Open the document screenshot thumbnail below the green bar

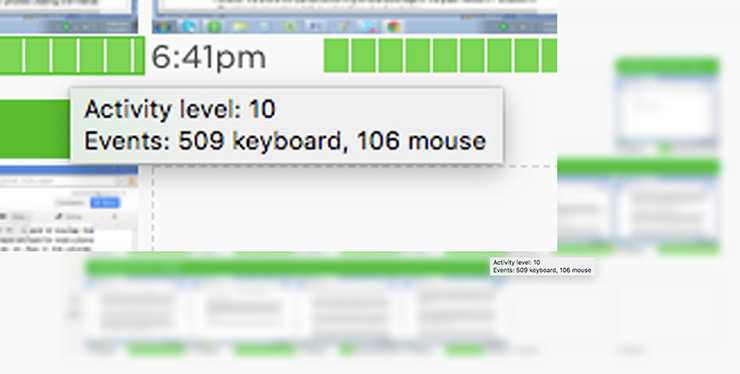pyautogui.click(x=69, y=208)
